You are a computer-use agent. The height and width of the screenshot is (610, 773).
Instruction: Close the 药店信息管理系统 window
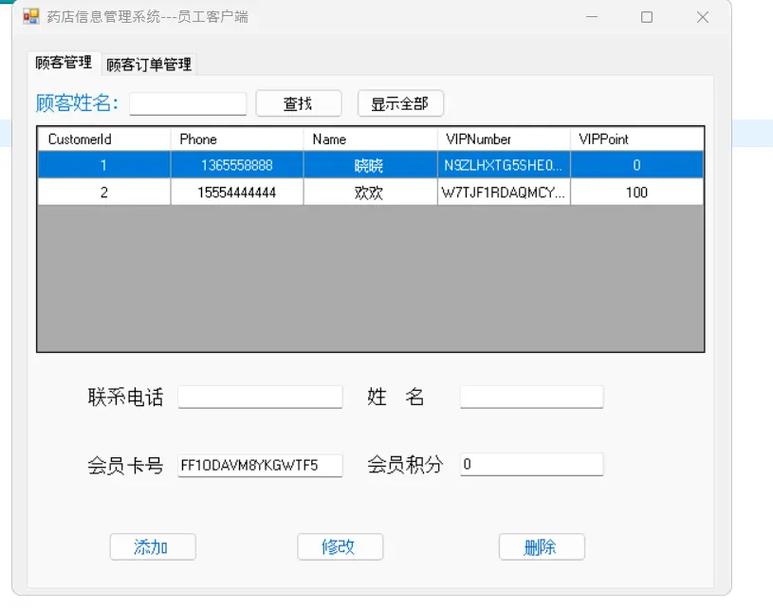pos(703,17)
